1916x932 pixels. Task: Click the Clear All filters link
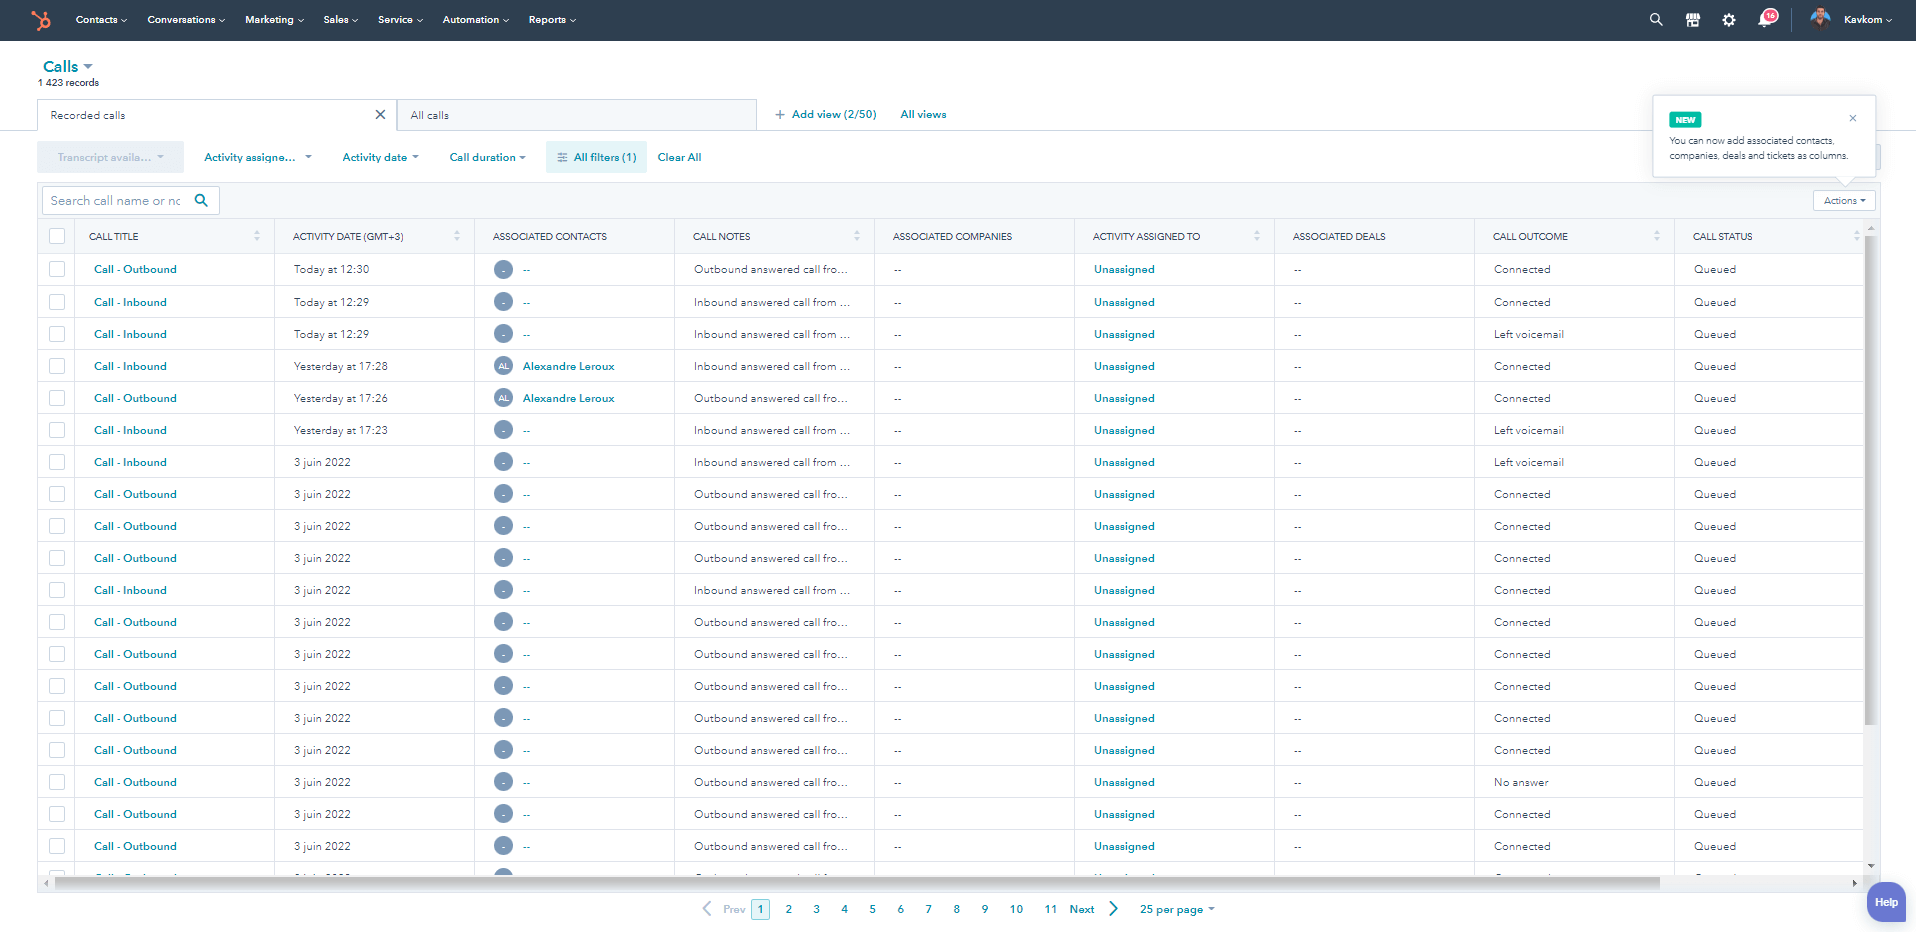click(x=679, y=158)
